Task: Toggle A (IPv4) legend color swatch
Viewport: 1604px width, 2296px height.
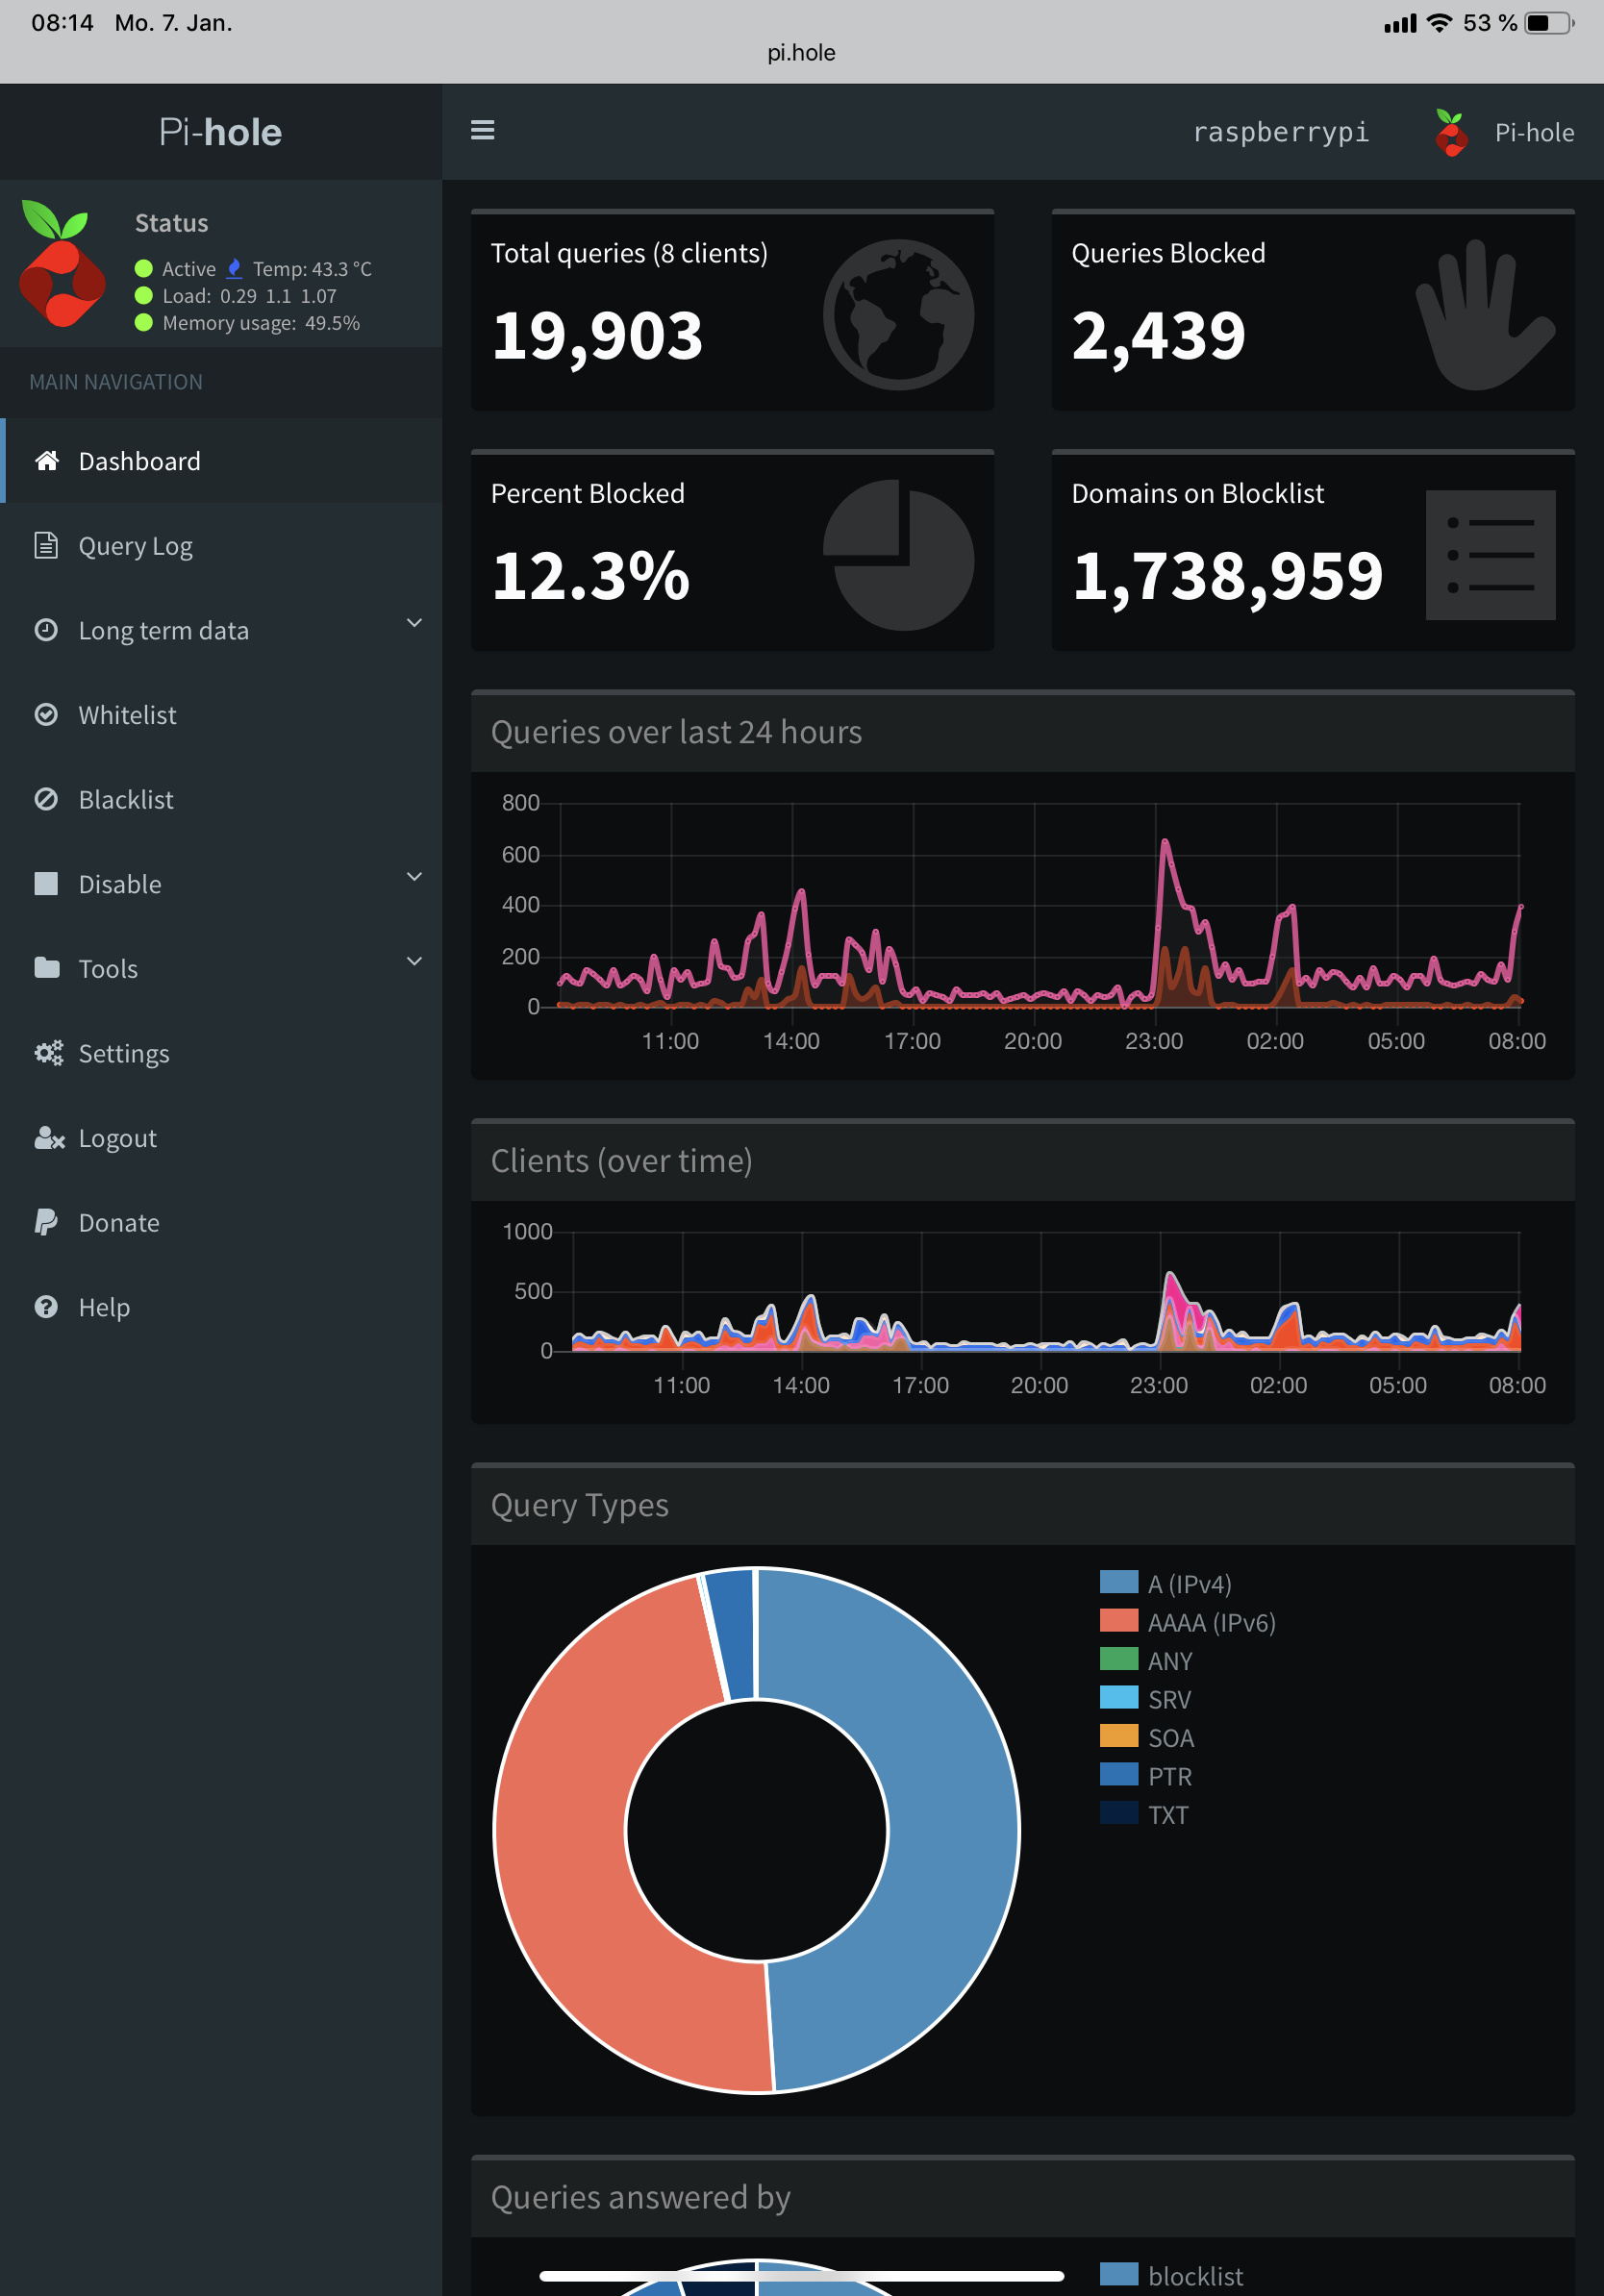Action: coord(1119,1581)
